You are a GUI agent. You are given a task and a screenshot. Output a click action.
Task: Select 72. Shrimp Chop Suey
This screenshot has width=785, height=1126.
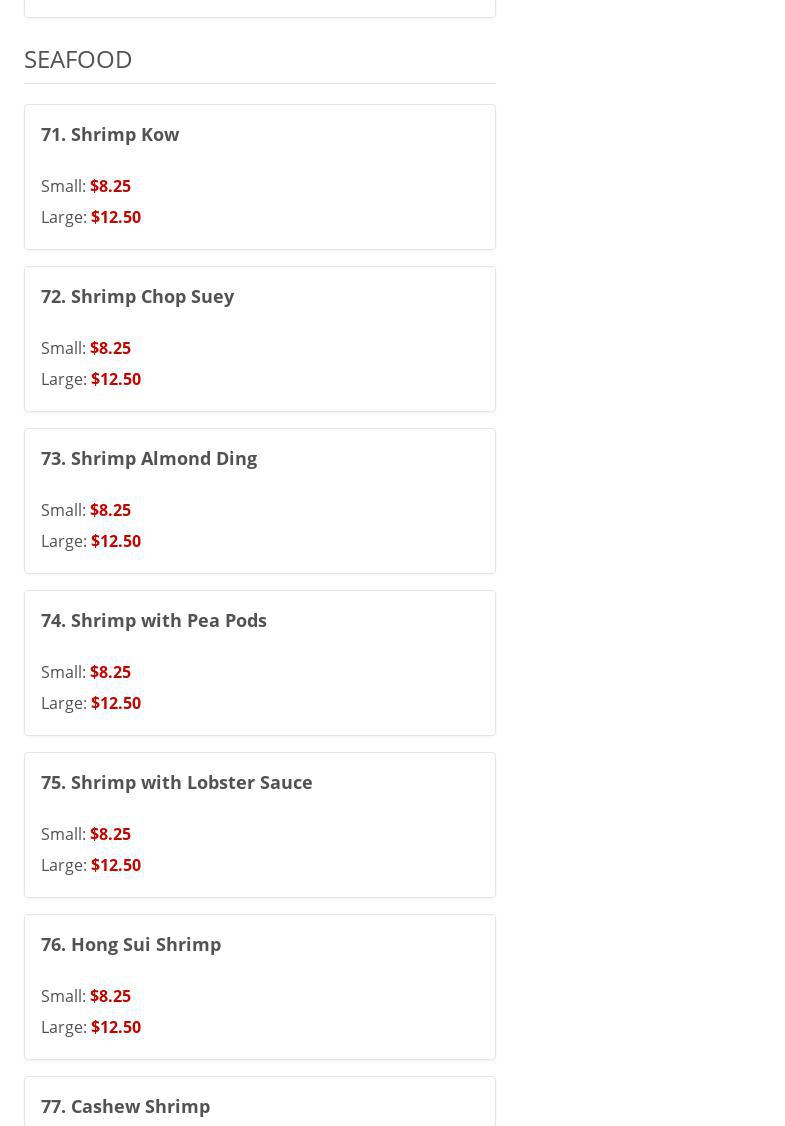(137, 296)
